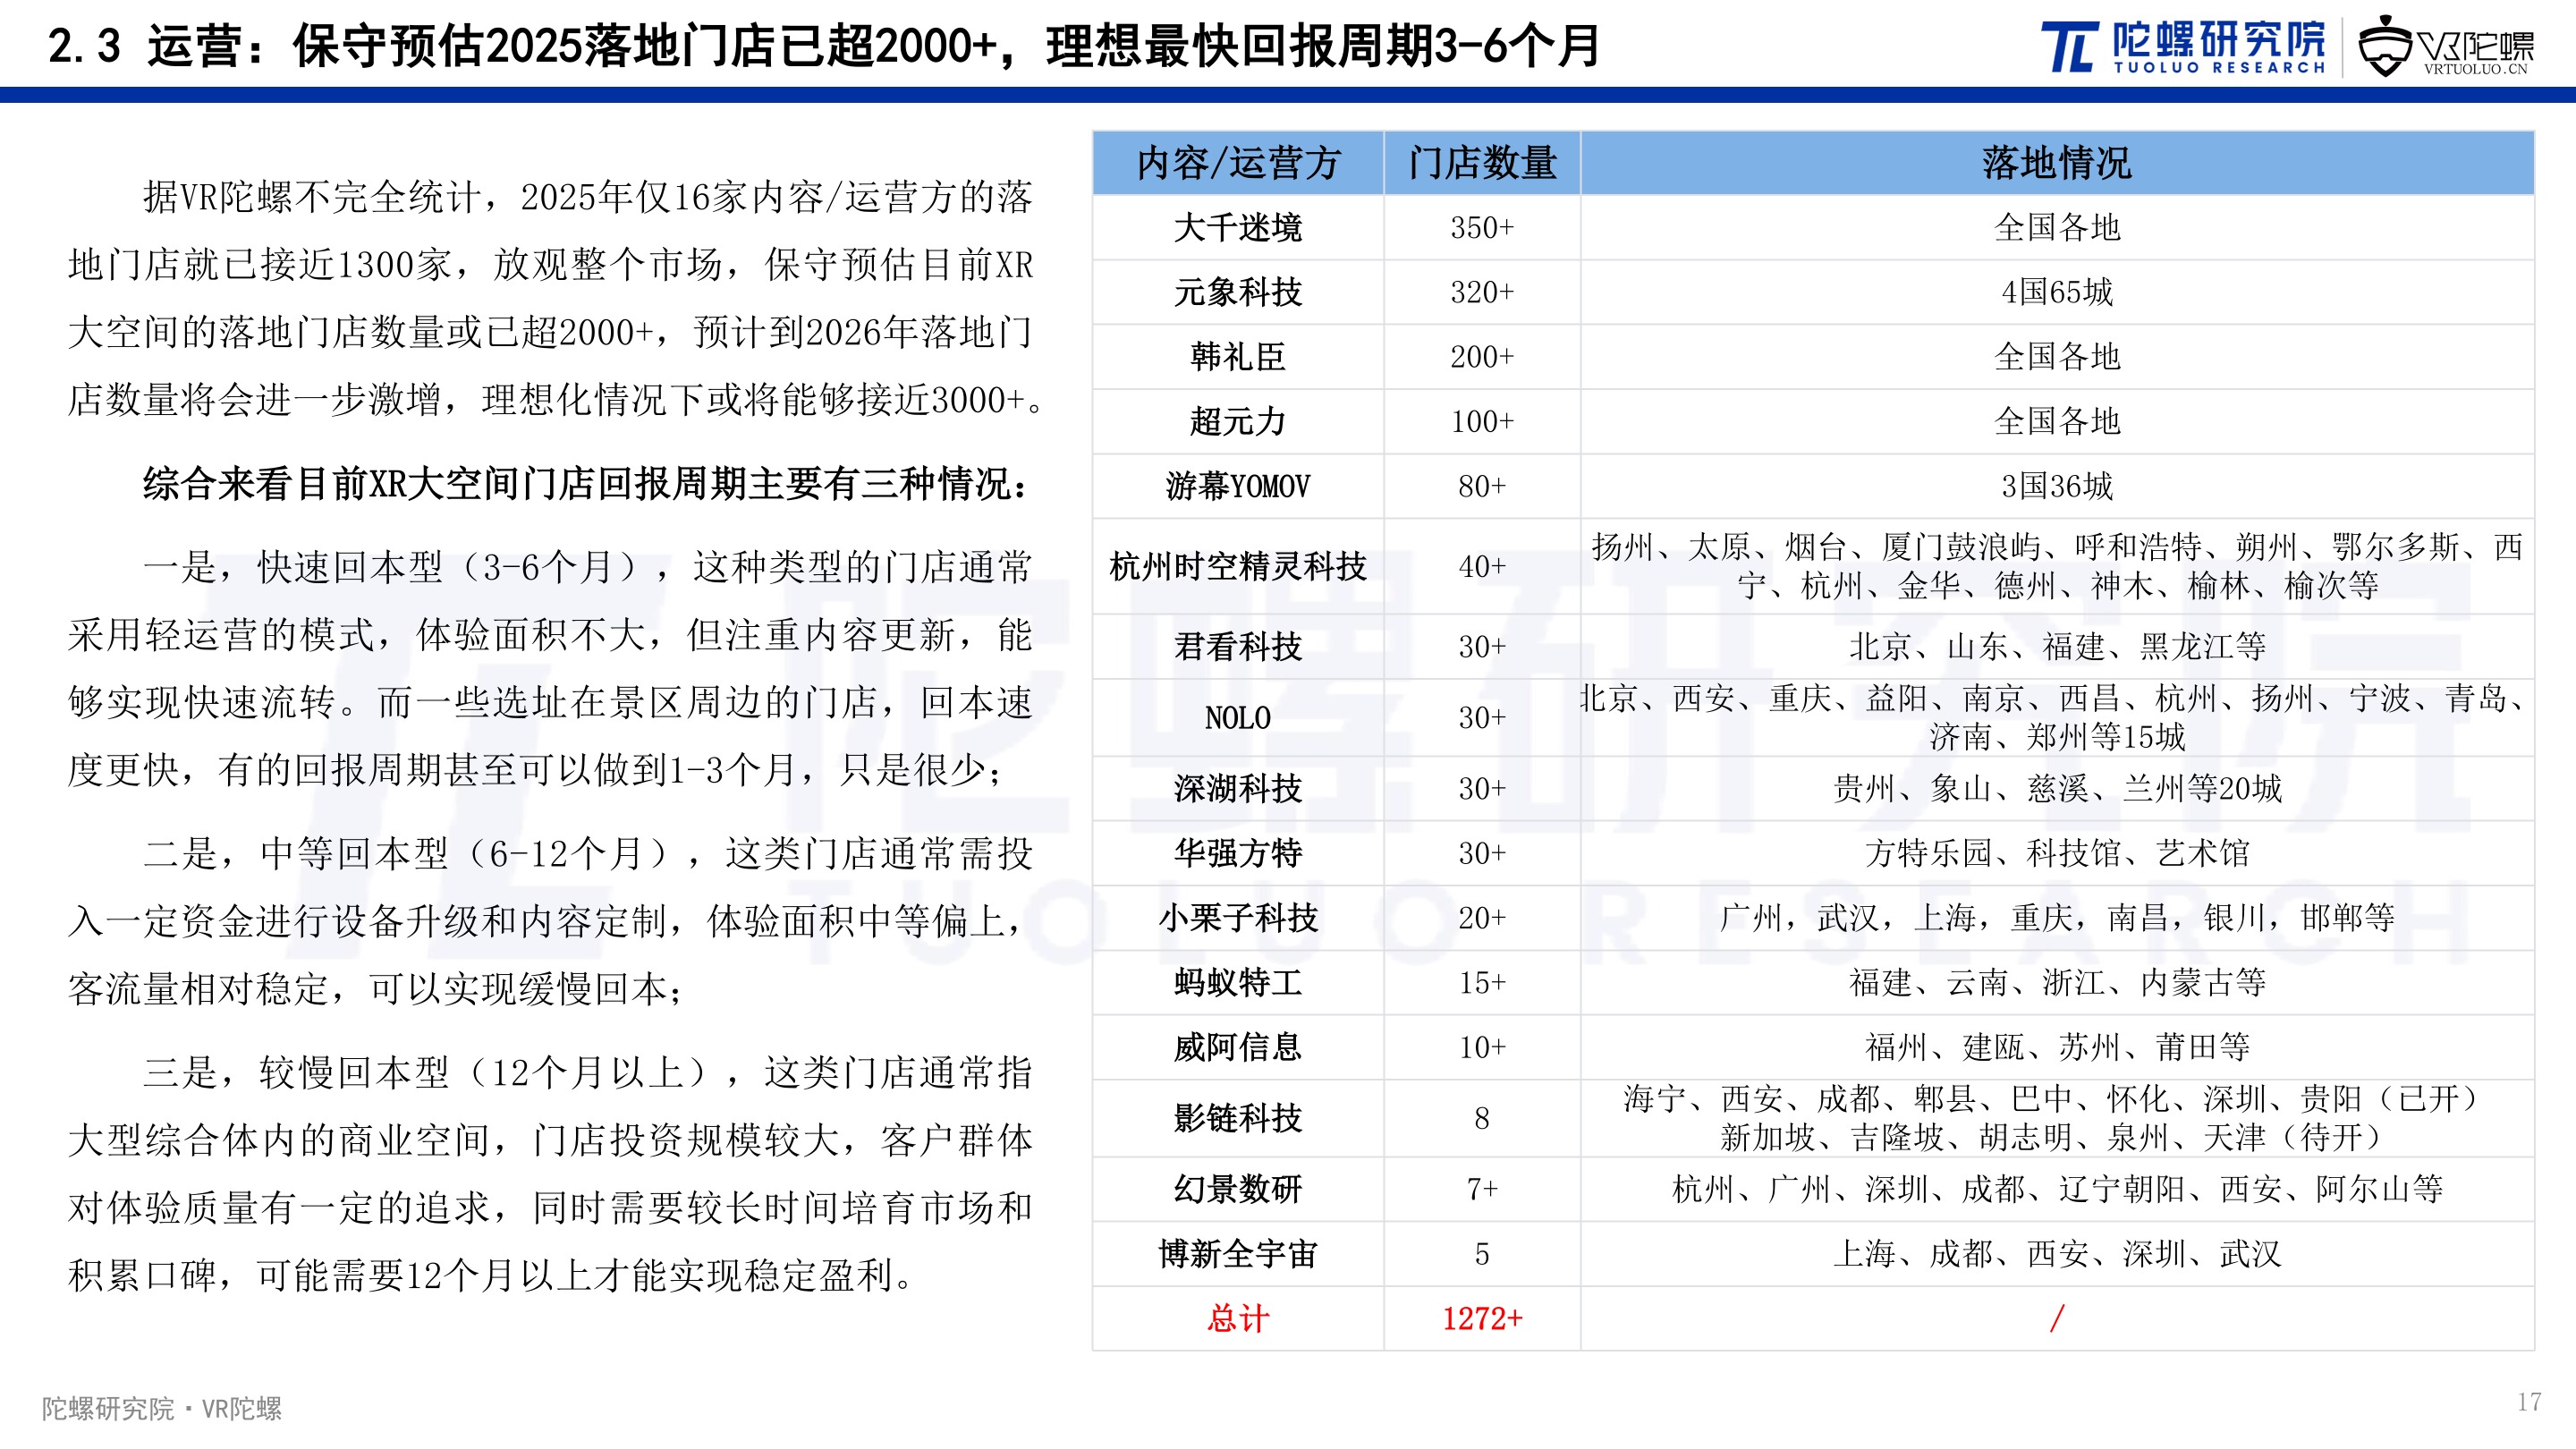Click the bold 综合来看 subheading paragraph

586,484
